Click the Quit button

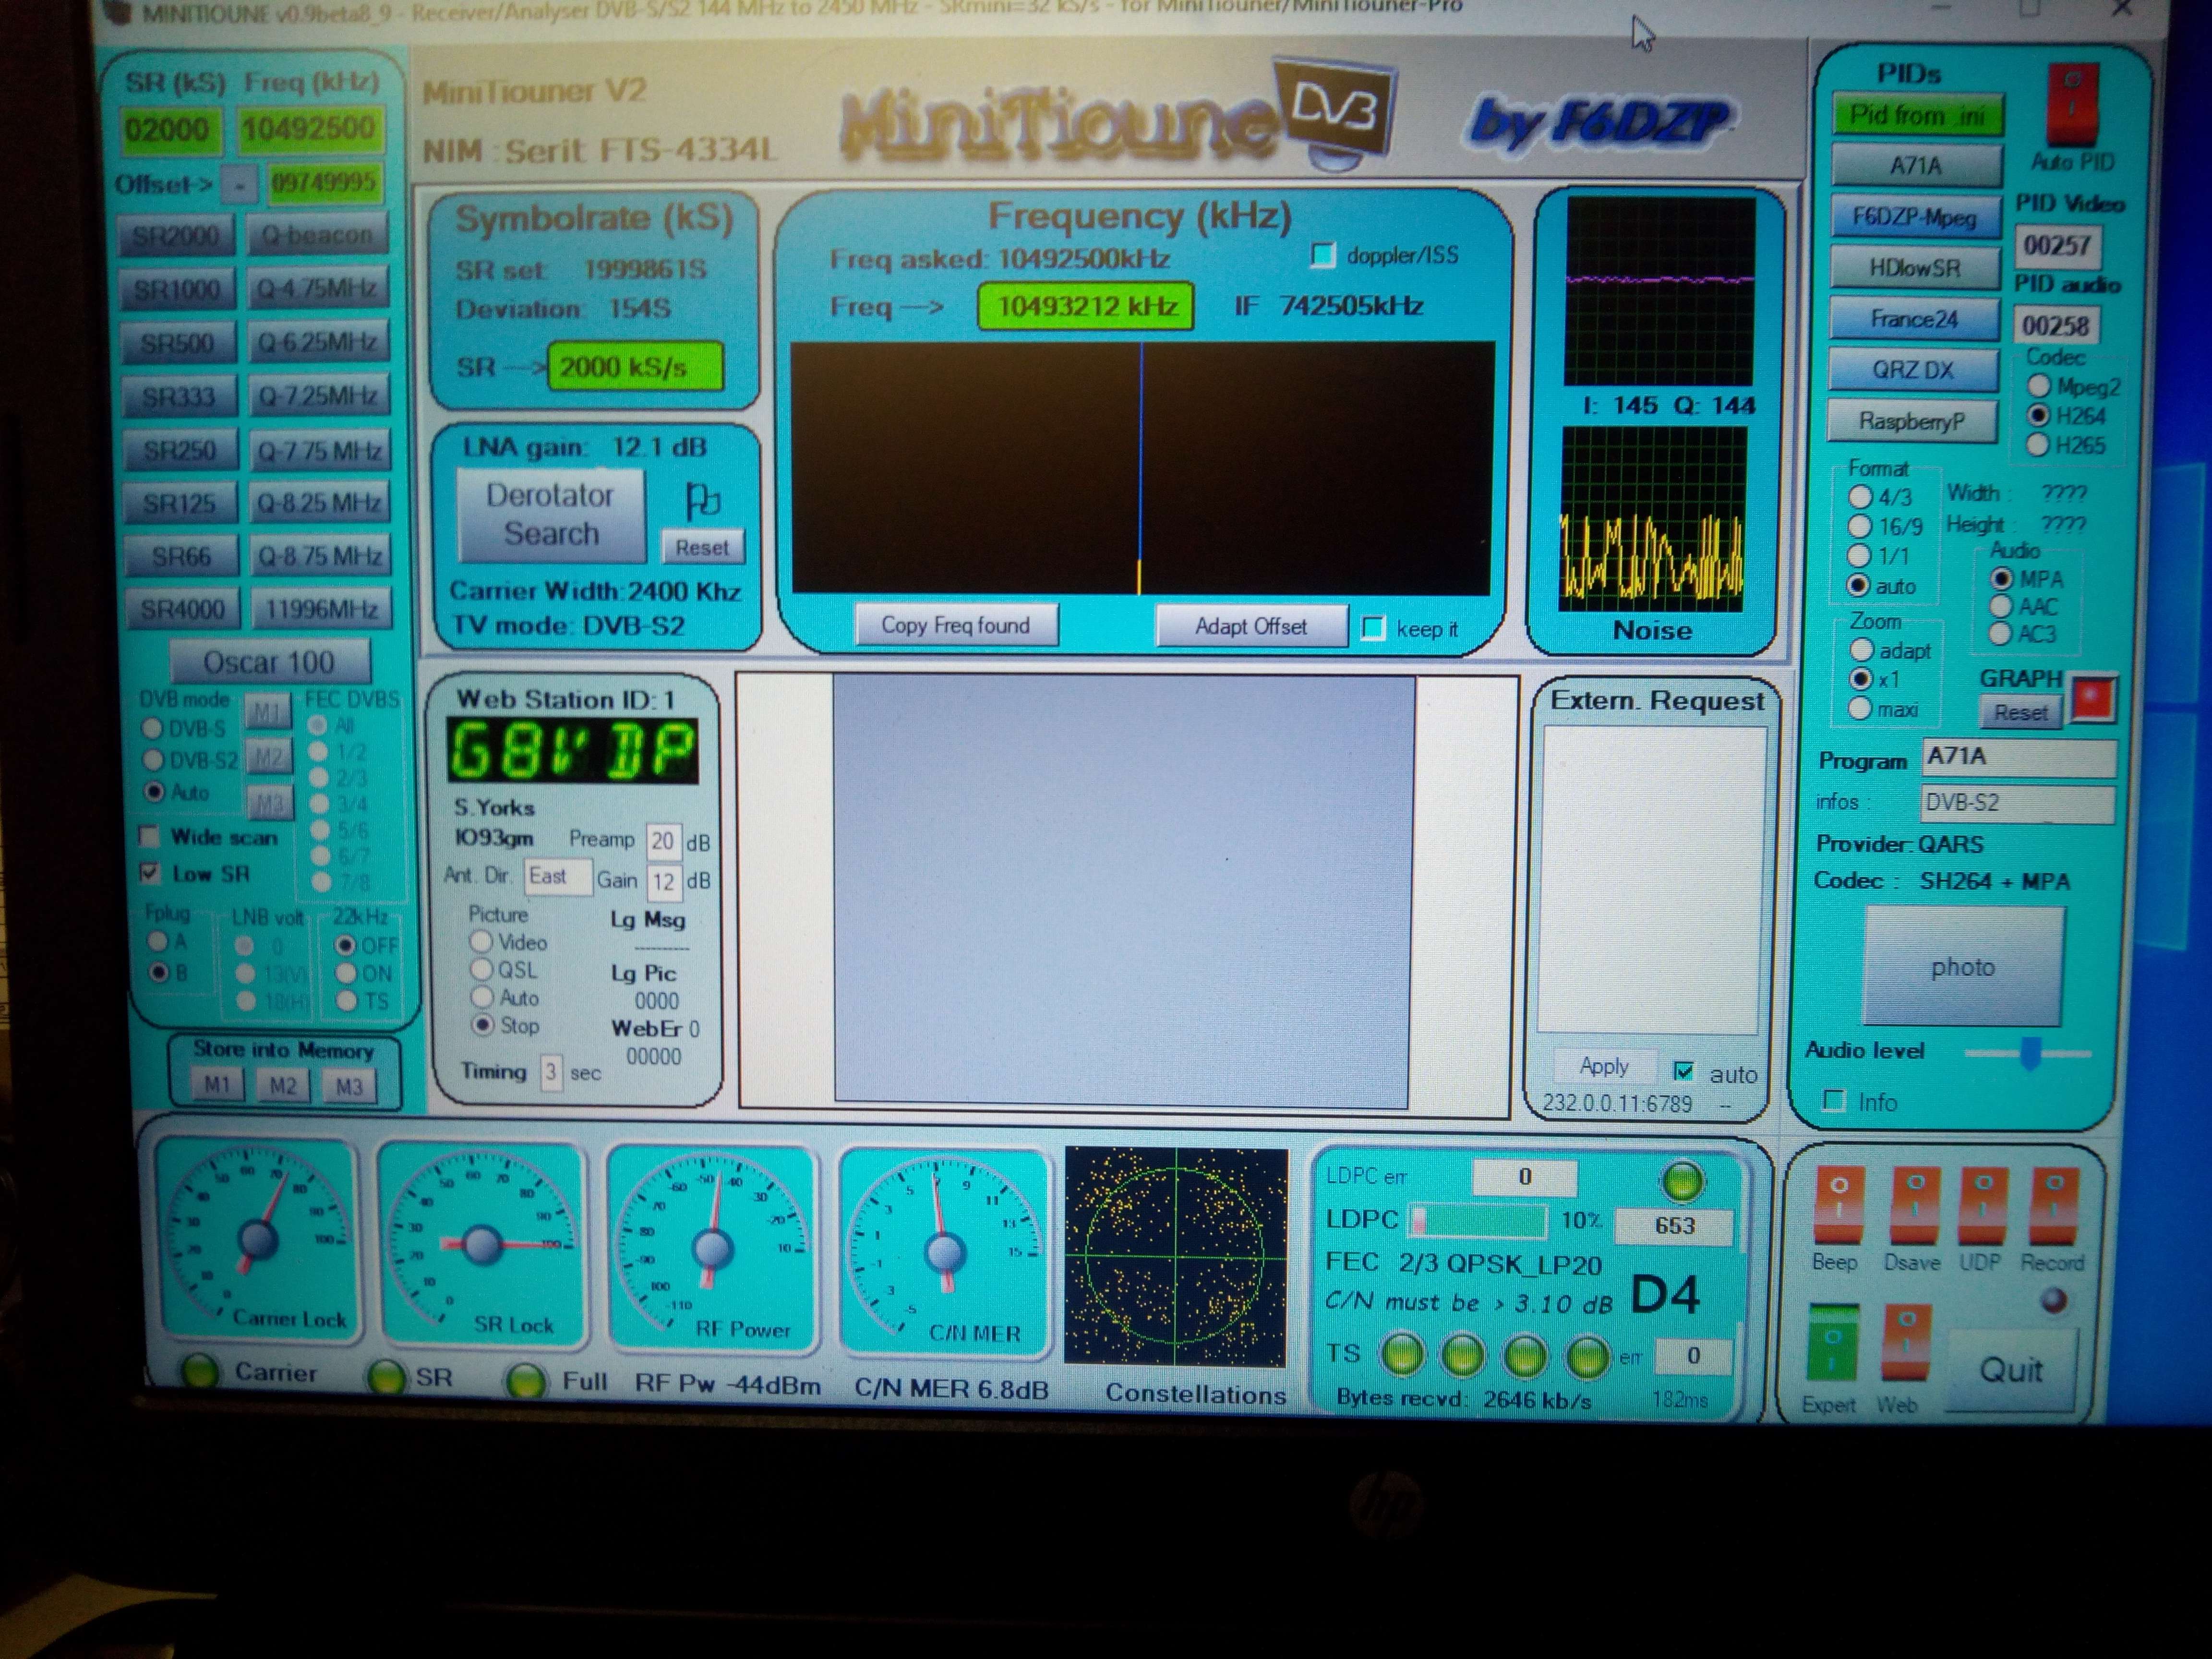coord(2012,1370)
